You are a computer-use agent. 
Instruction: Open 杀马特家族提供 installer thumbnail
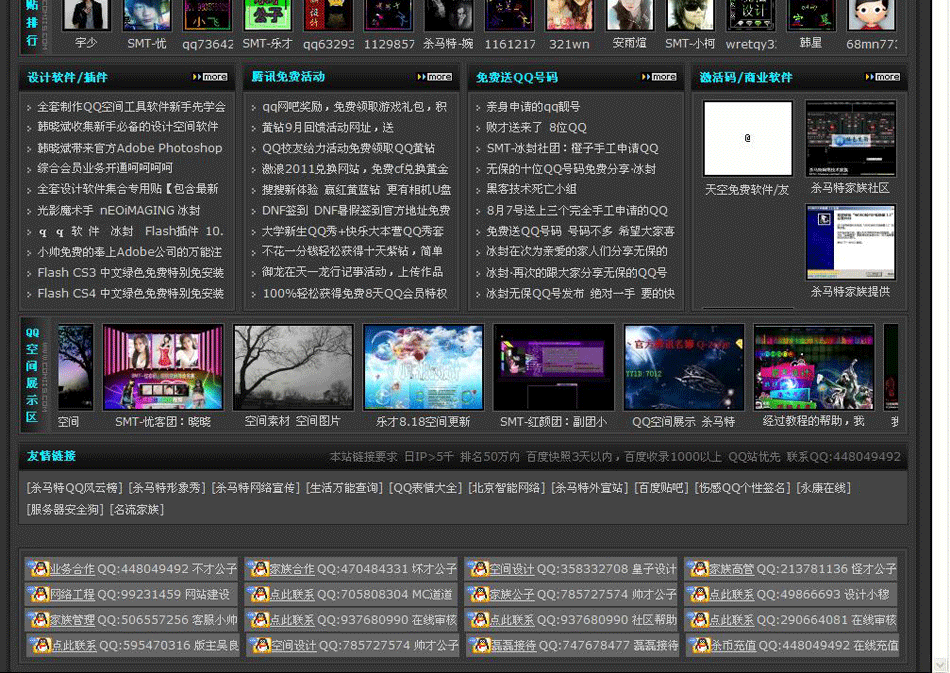click(x=851, y=243)
